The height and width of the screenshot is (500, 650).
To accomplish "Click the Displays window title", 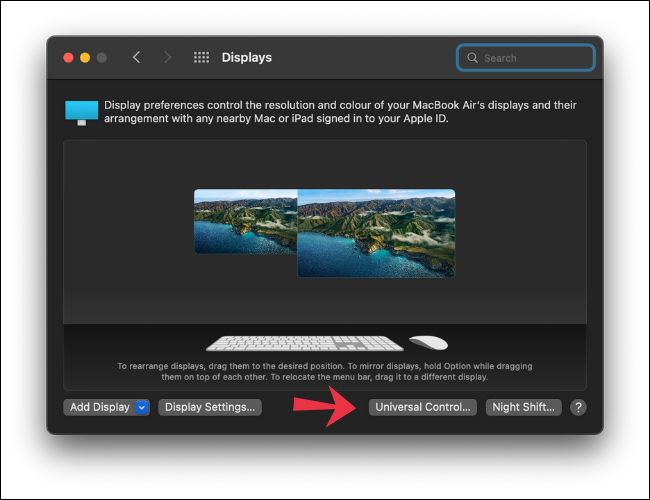I will tap(247, 57).
